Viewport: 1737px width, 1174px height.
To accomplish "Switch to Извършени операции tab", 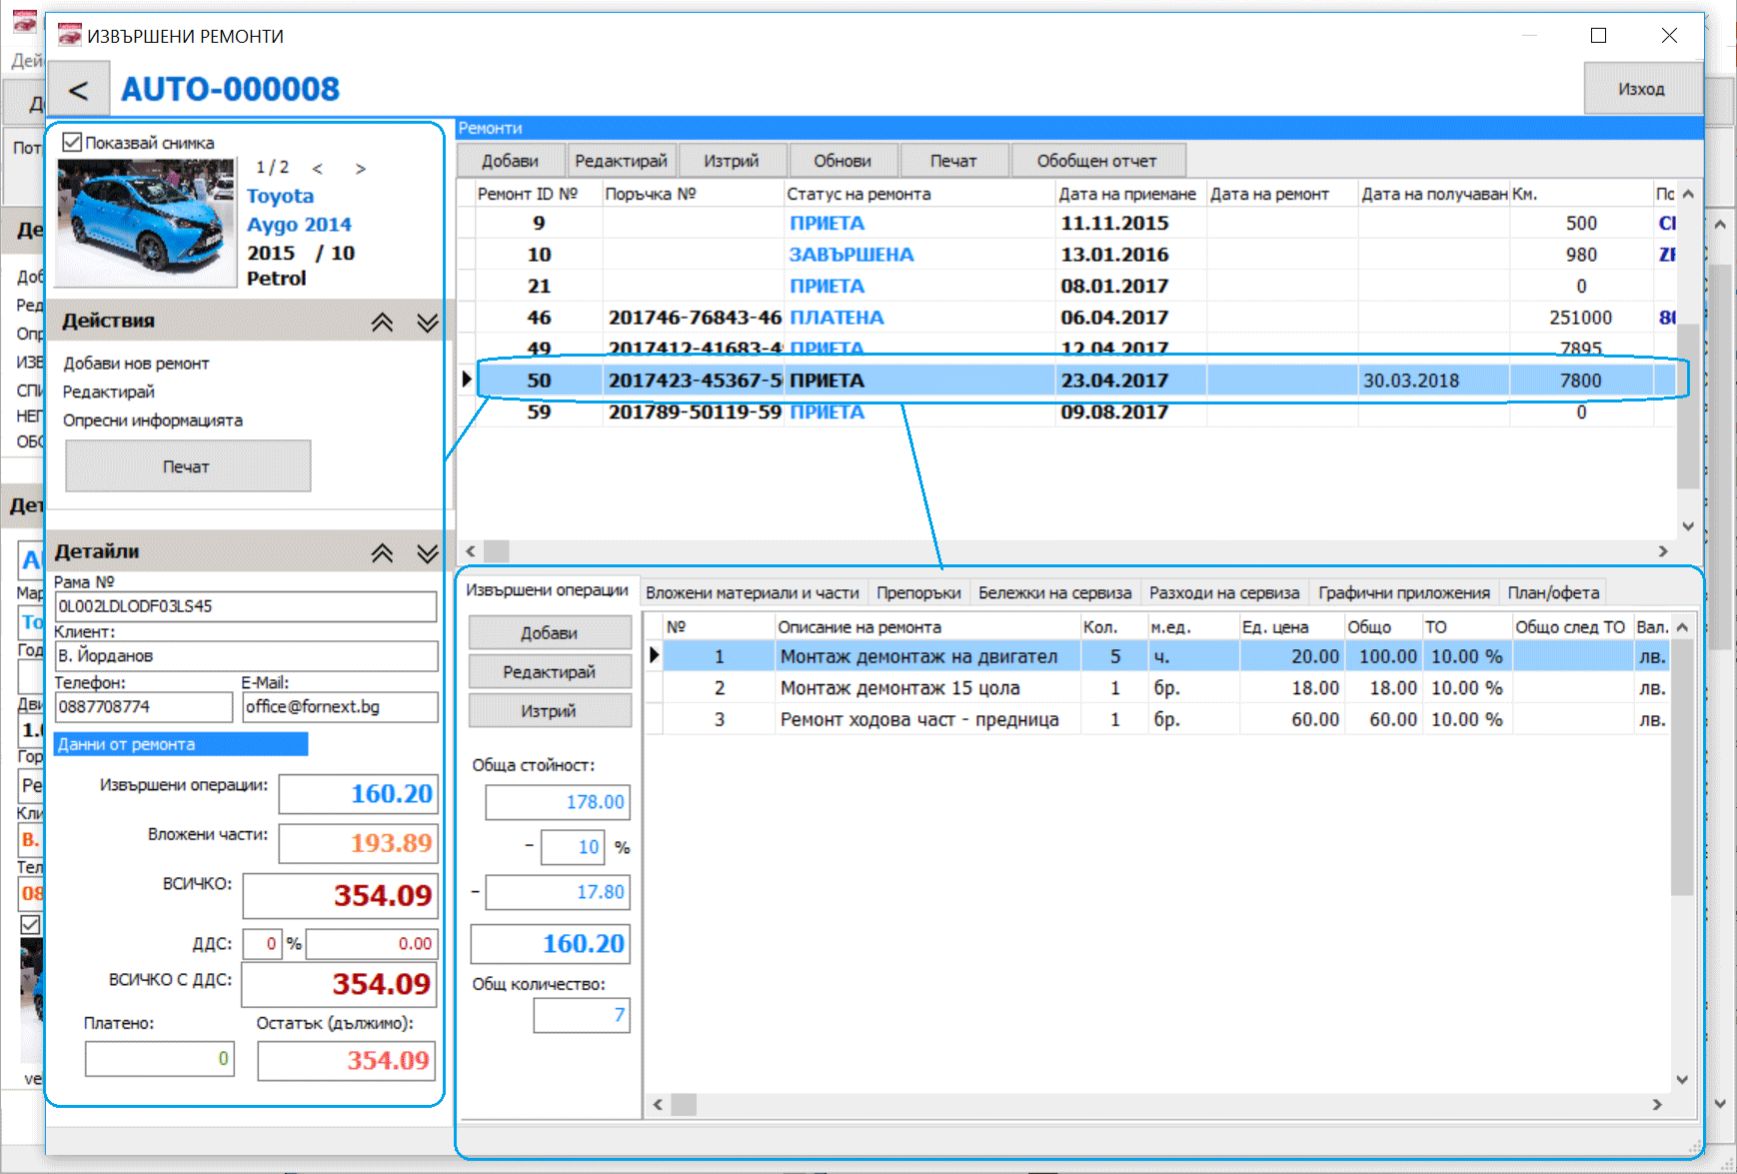I will click(547, 590).
